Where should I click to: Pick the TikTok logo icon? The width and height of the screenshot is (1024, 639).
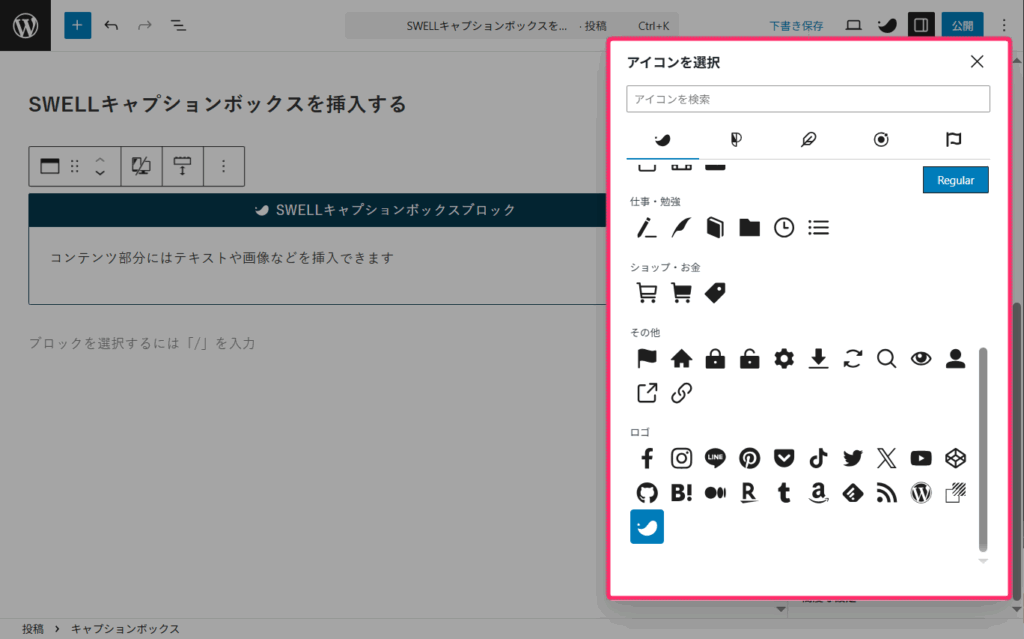pyautogui.click(x=818, y=458)
